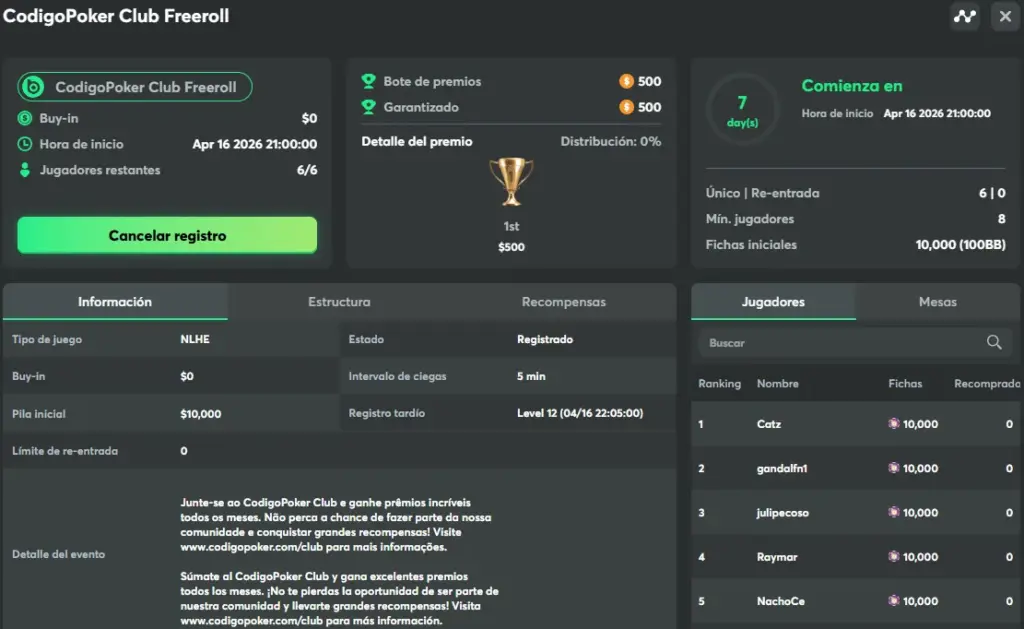This screenshot has width=1024, height=629.
Task: Click the Detalle del evento label
Action: tap(58, 554)
